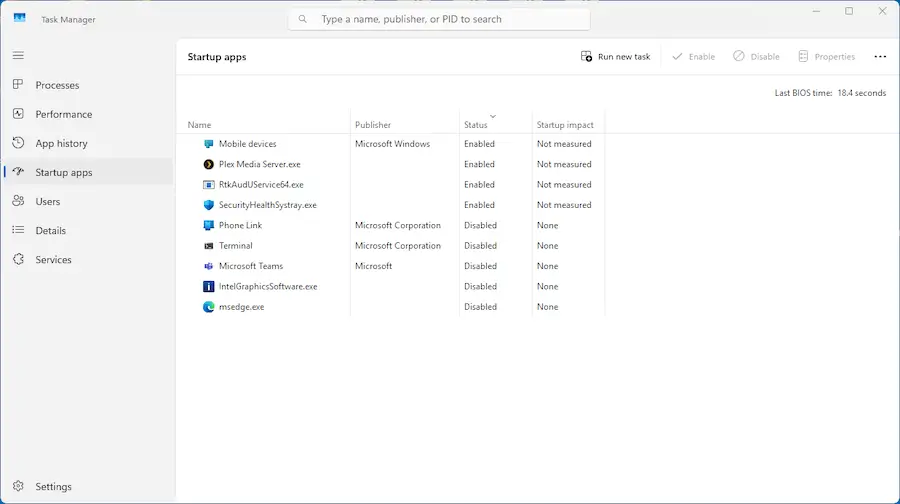Select the Terminal row name
Image resolution: width=900 pixels, height=504 pixels.
(235, 246)
